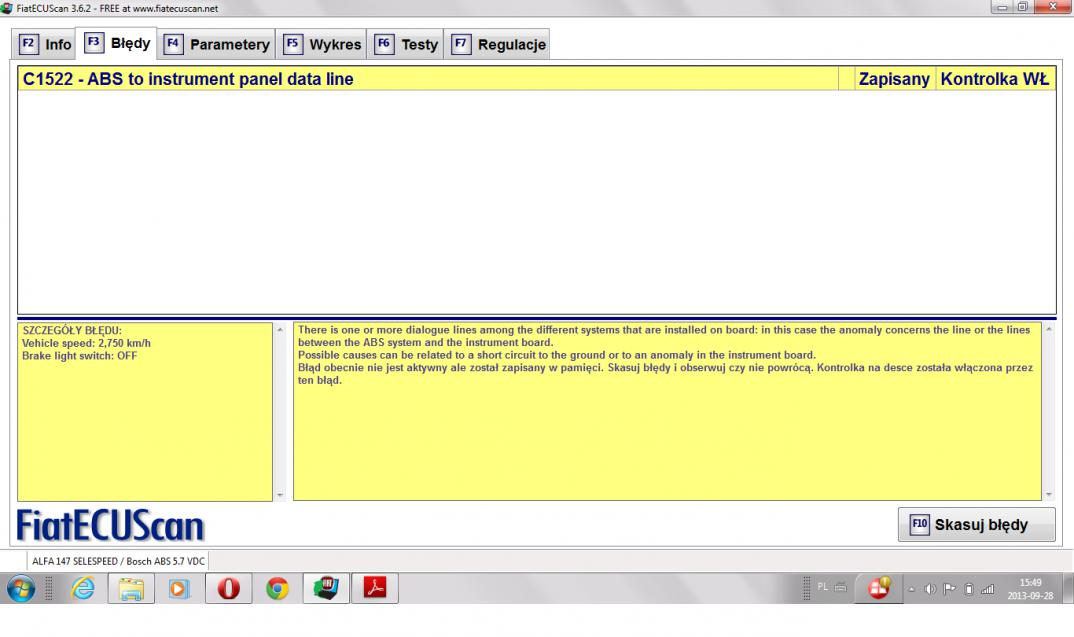Restore down the FiatECUScan window
This screenshot has width=1074, height=637.
point(1022,7)
